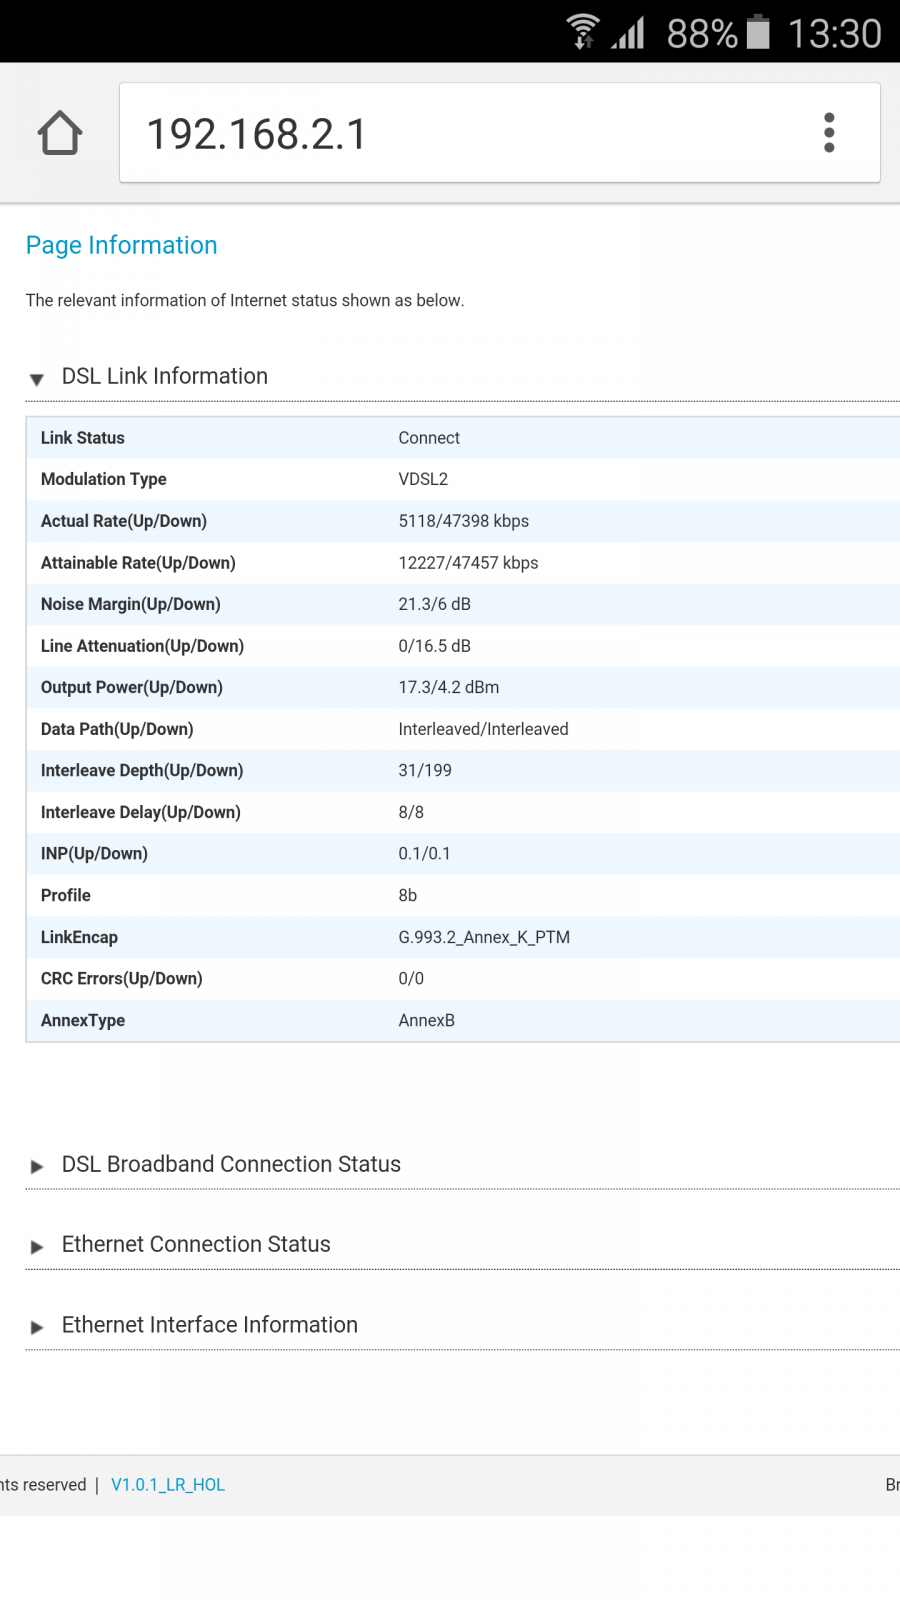This screenshot has height=1600, width=900.
Task: Select the AnnexType value AnnexB
Action: (x=426, y=1021)
